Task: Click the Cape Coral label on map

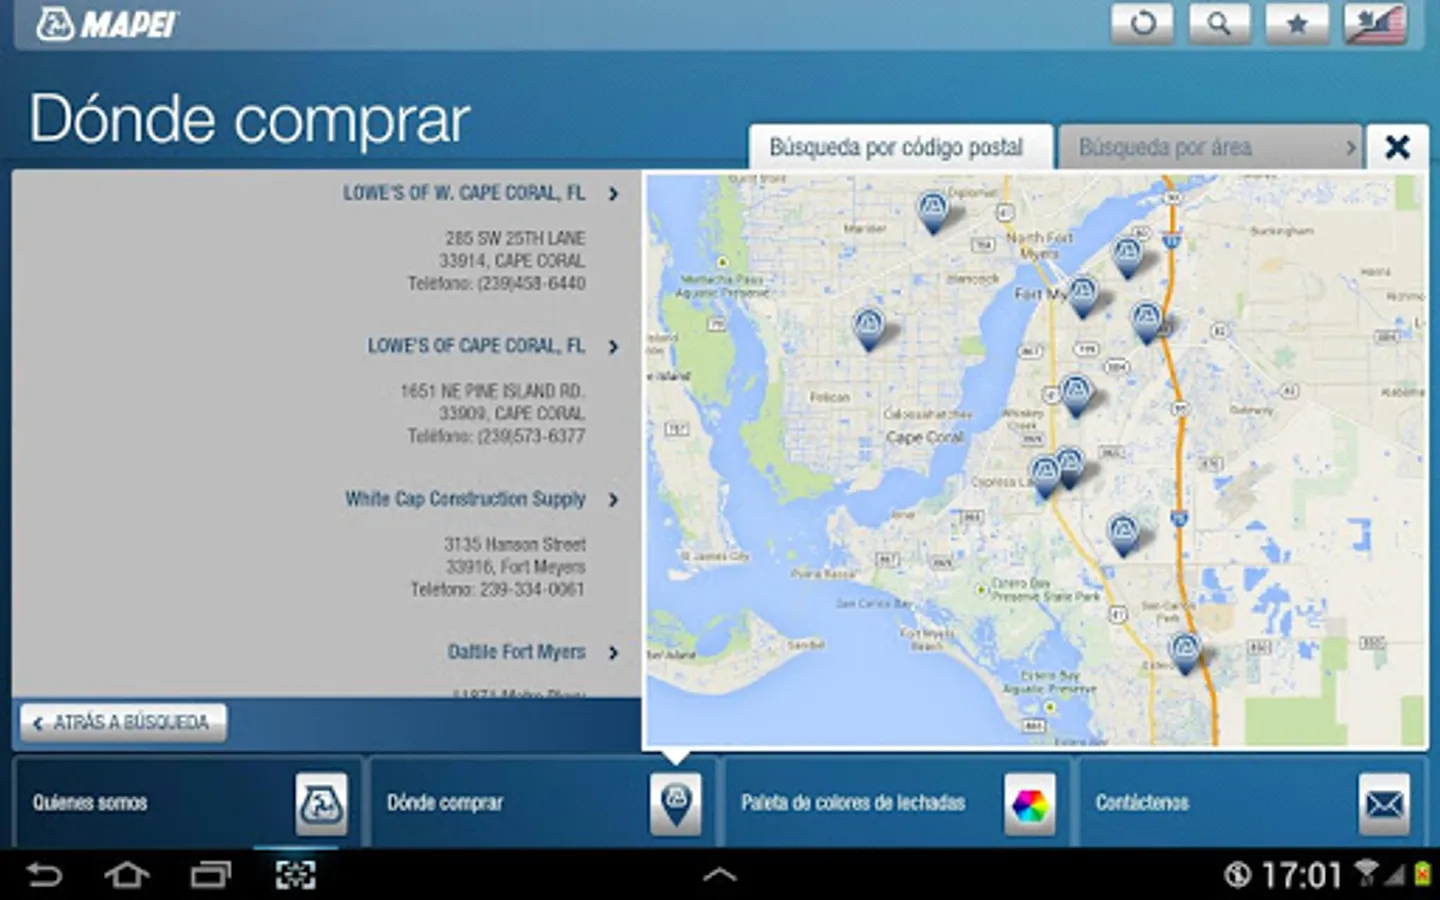Action: (x=924, y=437)
